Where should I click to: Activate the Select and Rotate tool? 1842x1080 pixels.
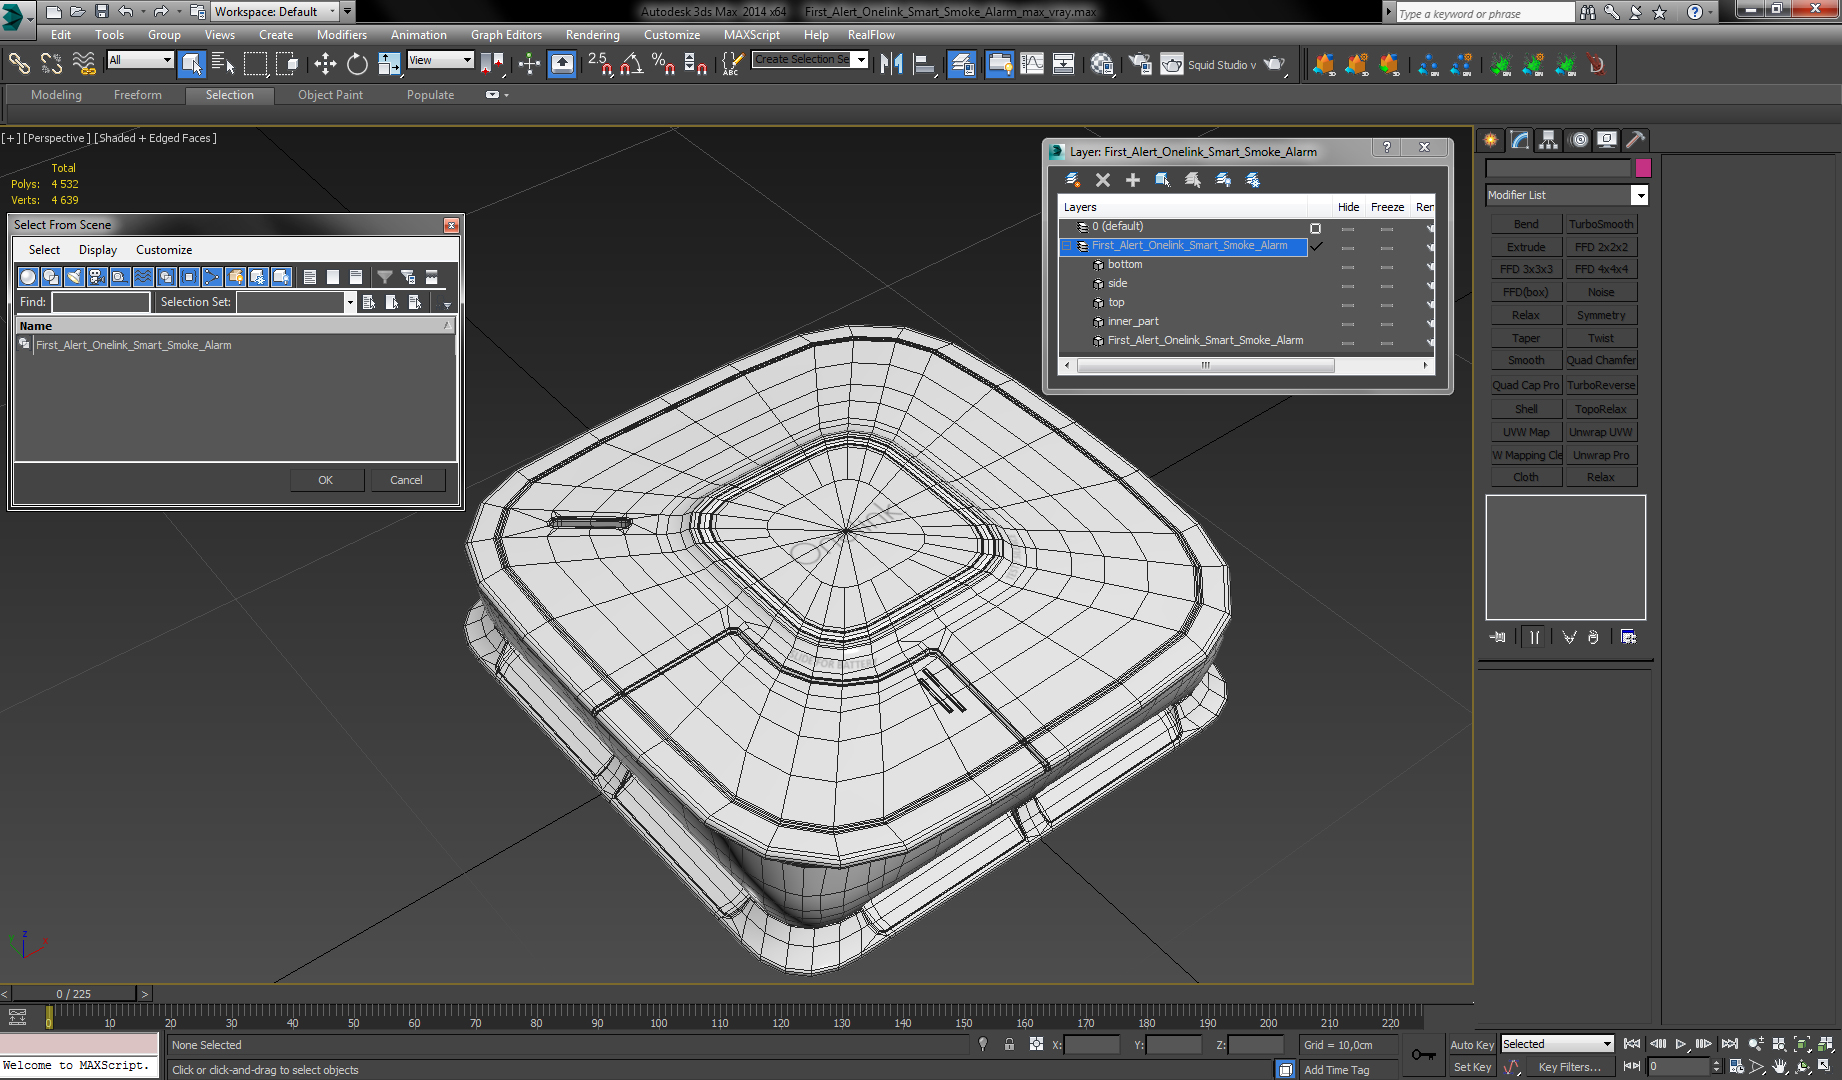(x=357, y=65)
